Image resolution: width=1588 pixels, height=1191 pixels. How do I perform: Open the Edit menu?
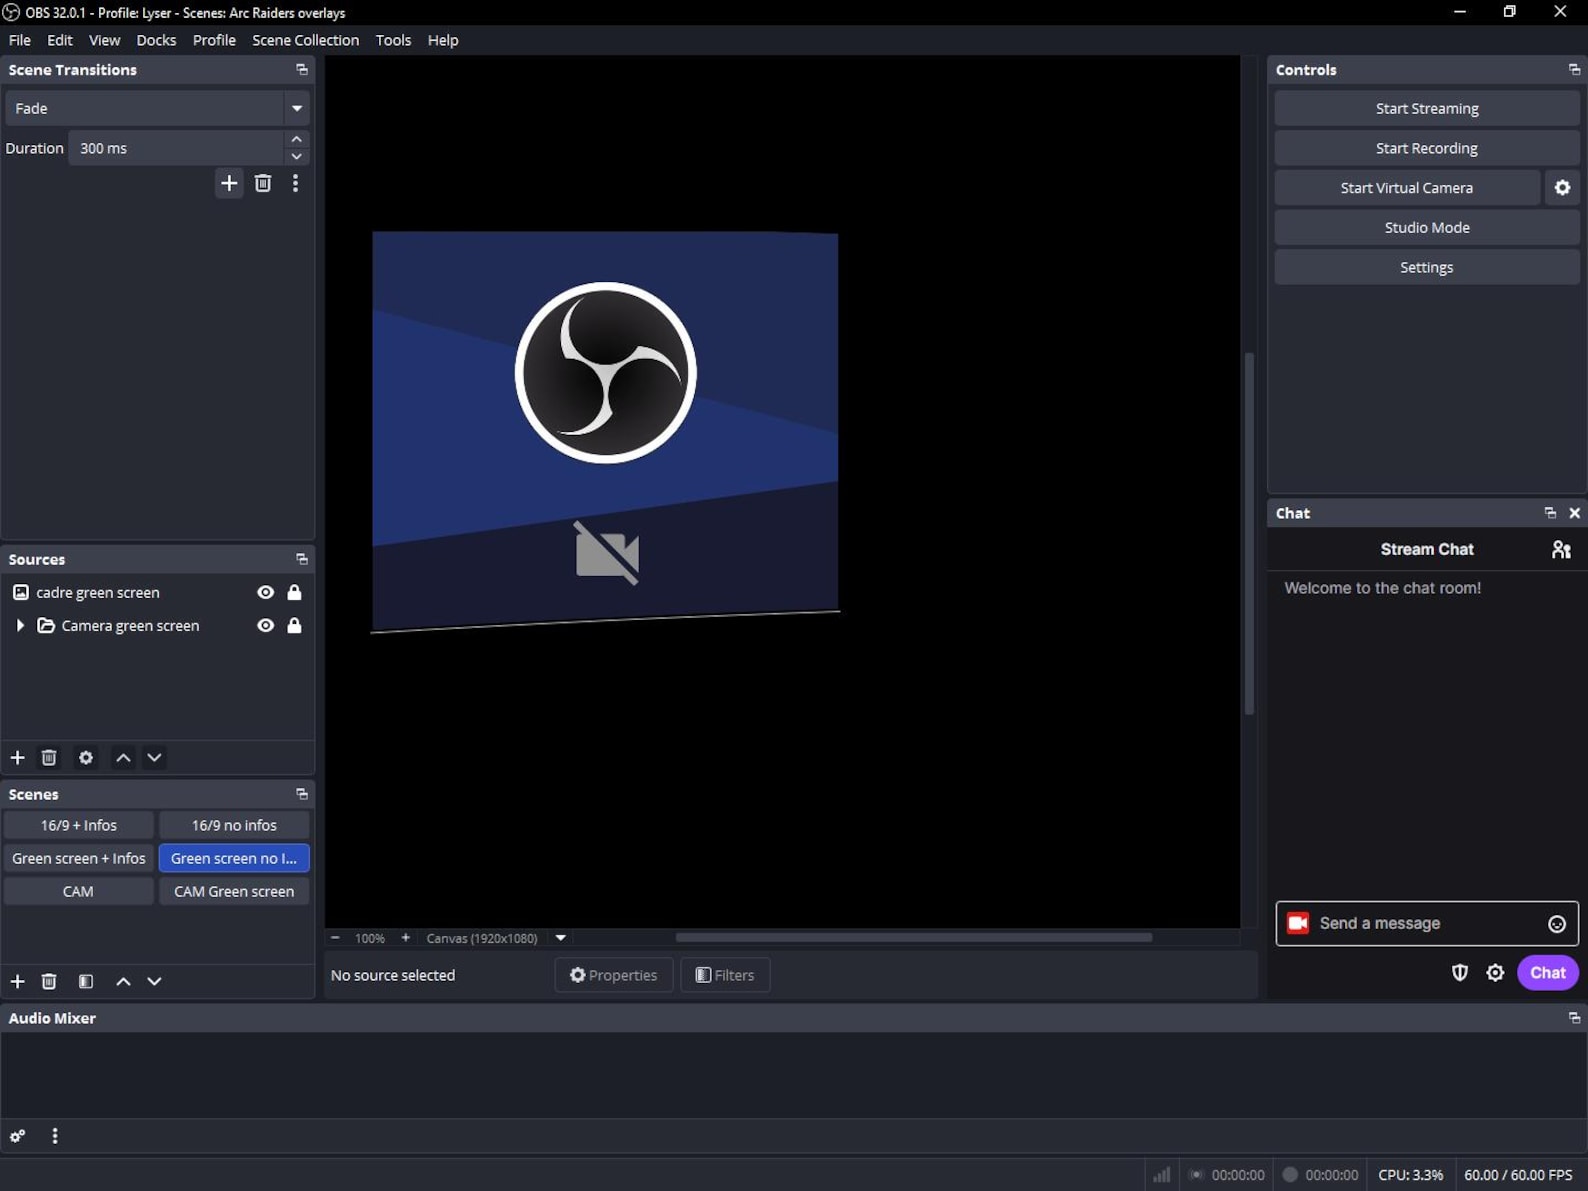60,40
